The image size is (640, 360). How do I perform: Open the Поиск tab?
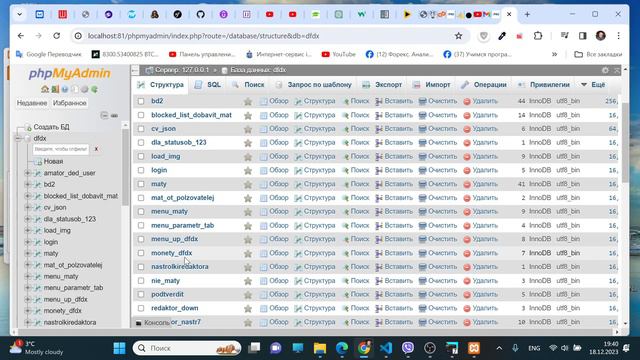(248, 84)
